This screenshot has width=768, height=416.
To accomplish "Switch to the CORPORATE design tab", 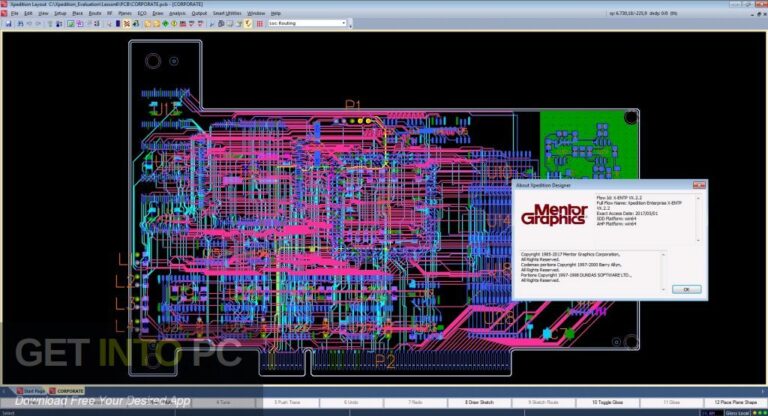I will pyautogui.click(x=67, y=391).
